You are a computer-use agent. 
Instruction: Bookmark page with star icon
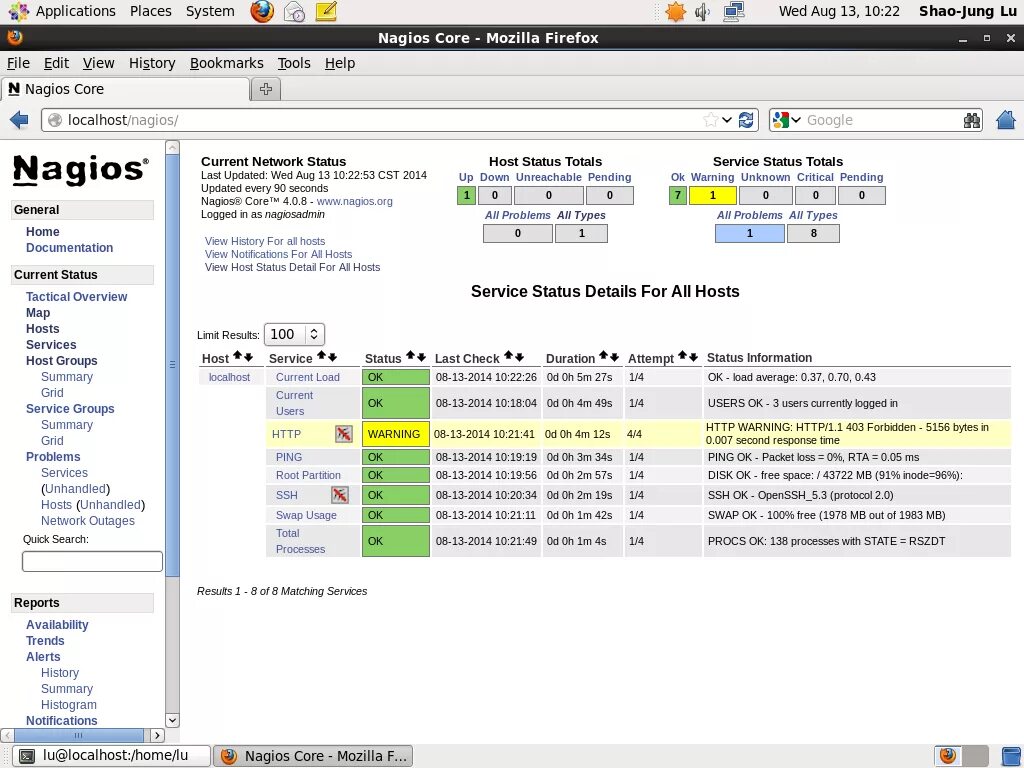click(710, 120)
